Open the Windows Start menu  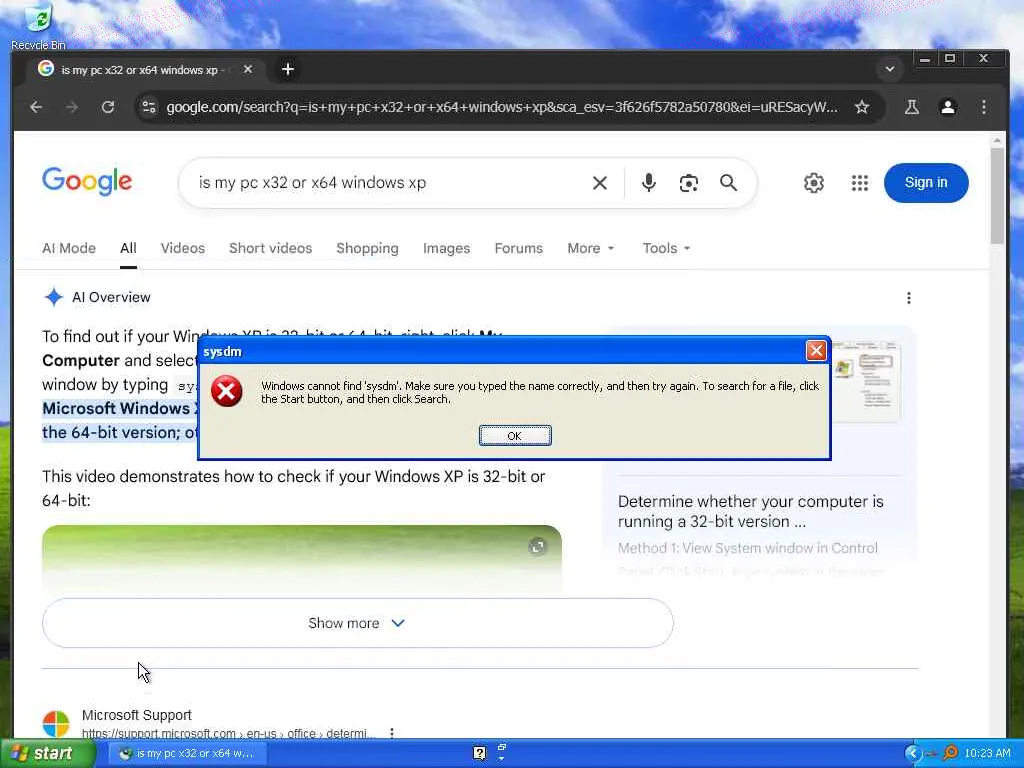coord(47,754)
